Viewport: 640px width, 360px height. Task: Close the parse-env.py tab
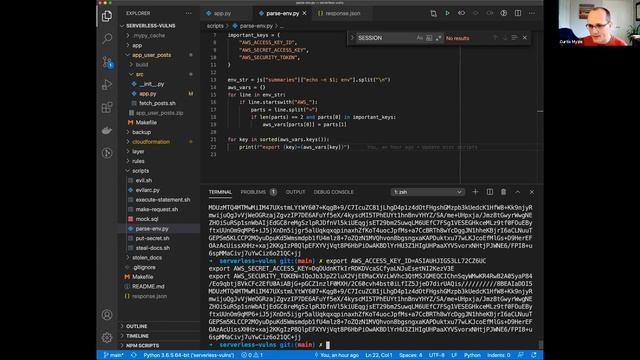coord(304,13)
